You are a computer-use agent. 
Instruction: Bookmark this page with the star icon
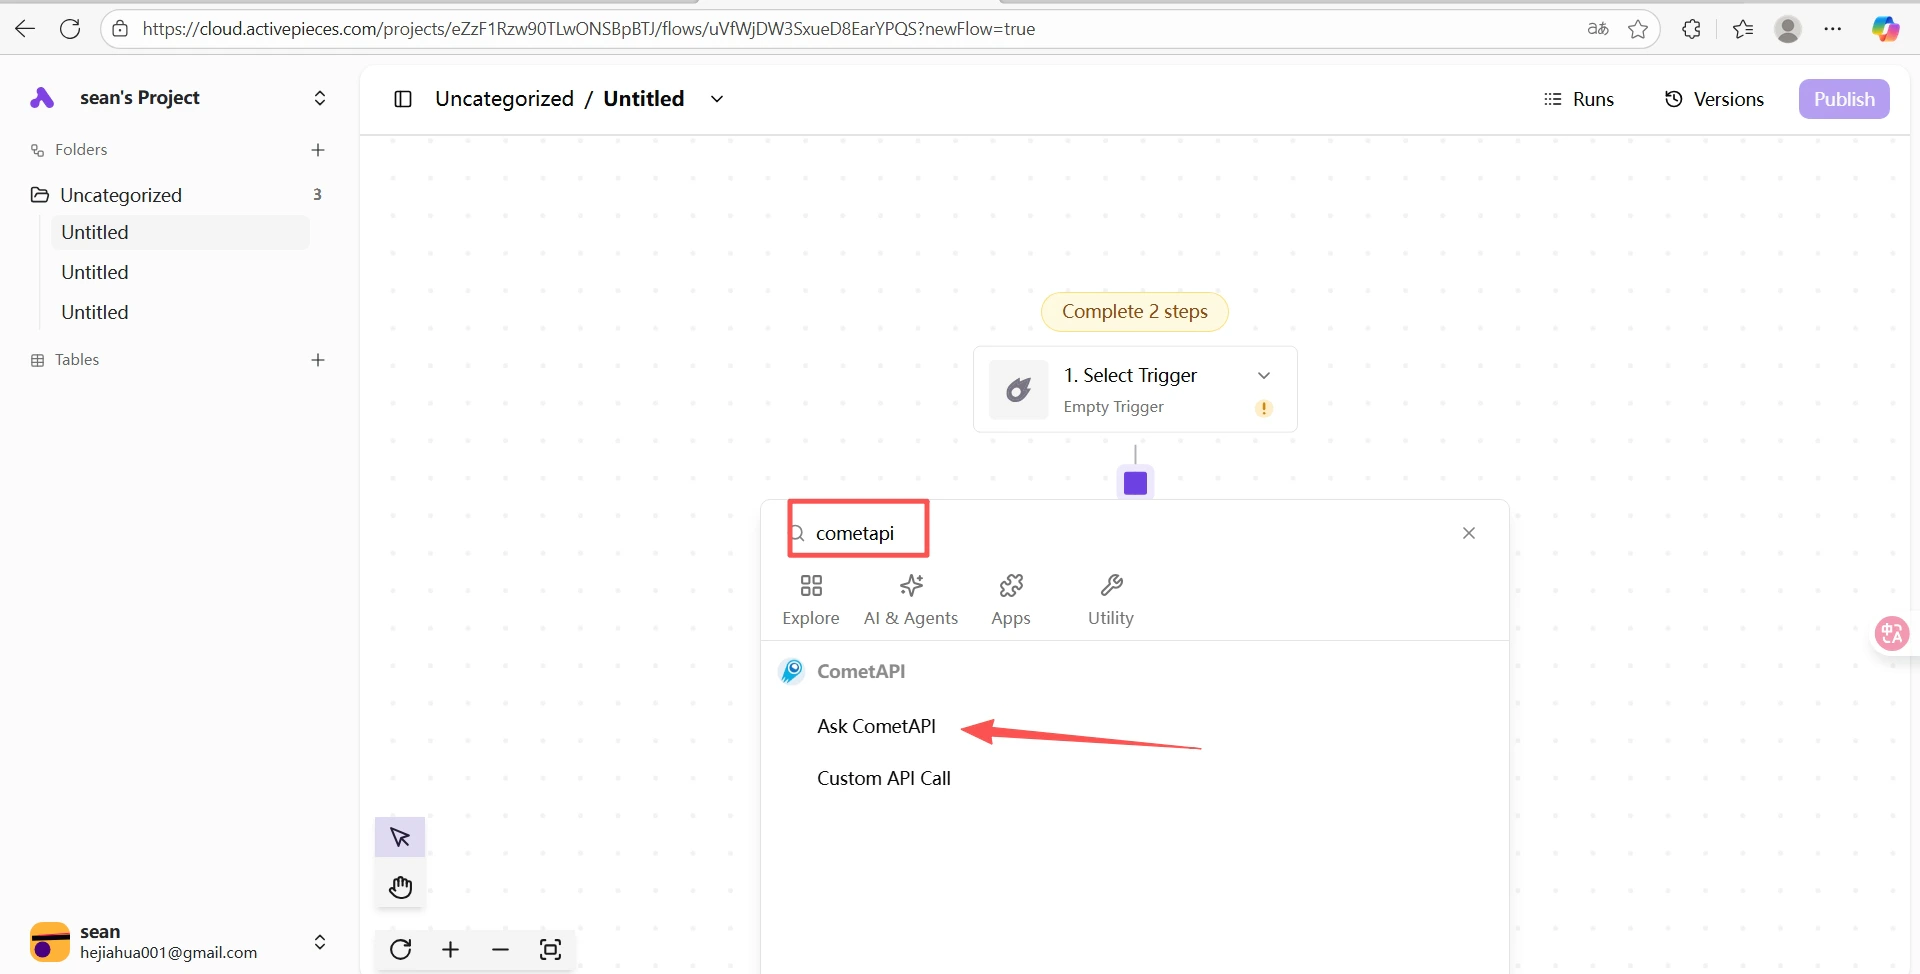(x=1638, y=29)
